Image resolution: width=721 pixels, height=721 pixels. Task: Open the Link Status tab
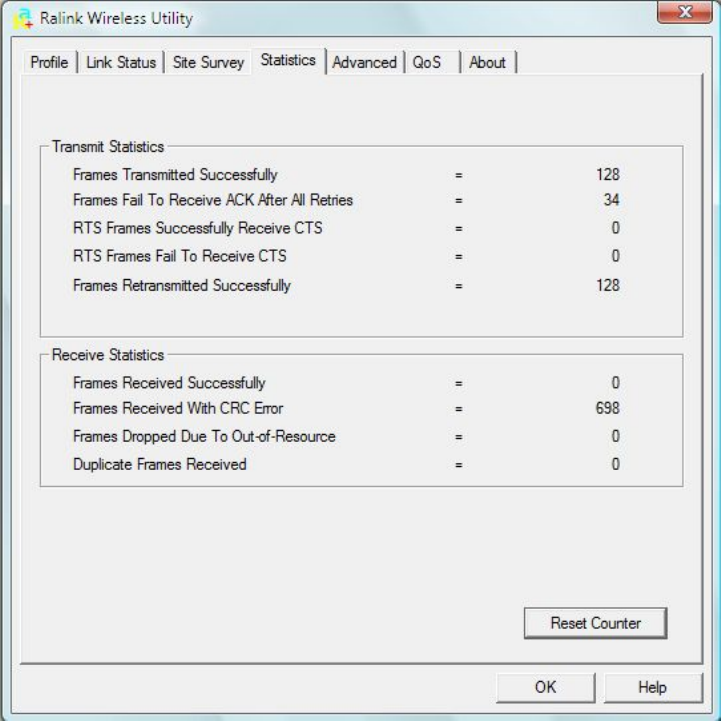click(x=121, y=62)
